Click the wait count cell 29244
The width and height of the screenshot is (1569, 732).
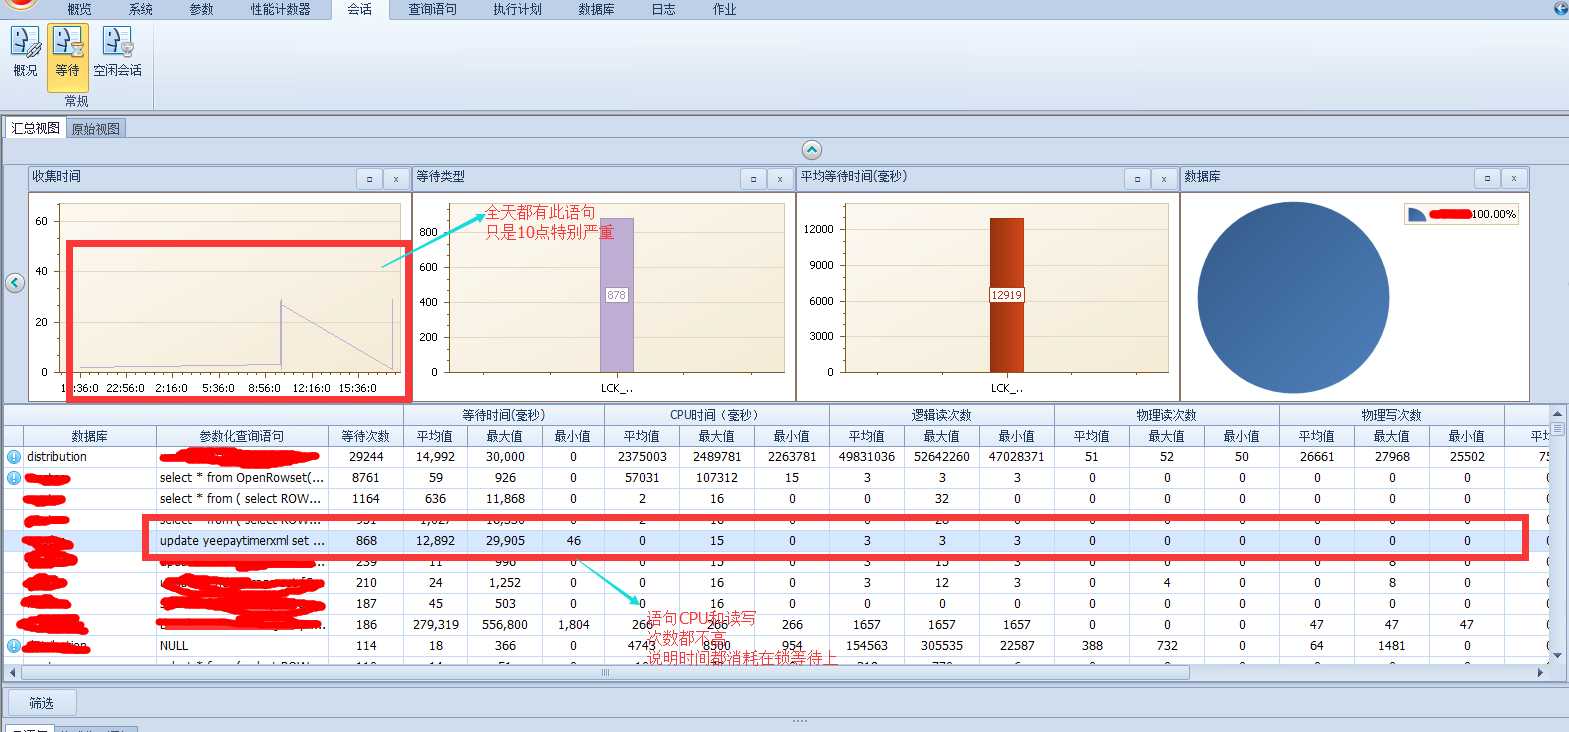coord(366,457)
